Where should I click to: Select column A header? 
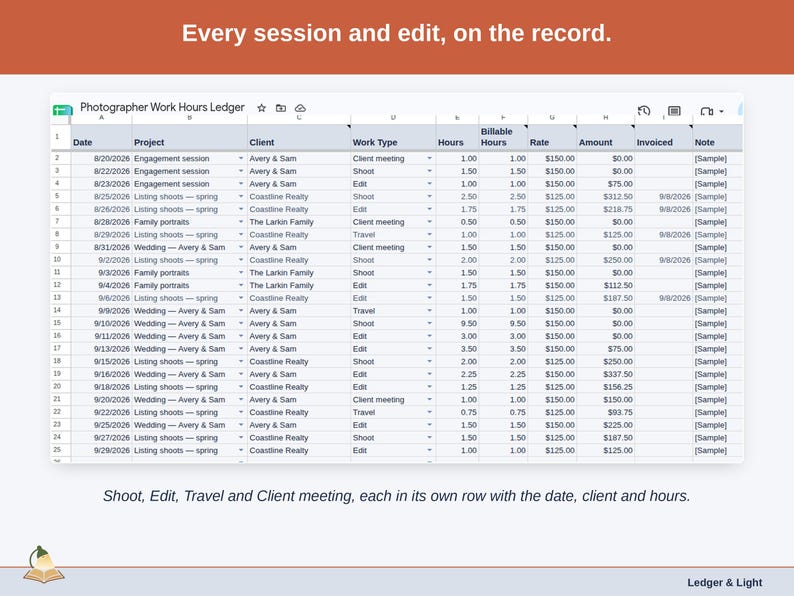click(x=101, y=118)
